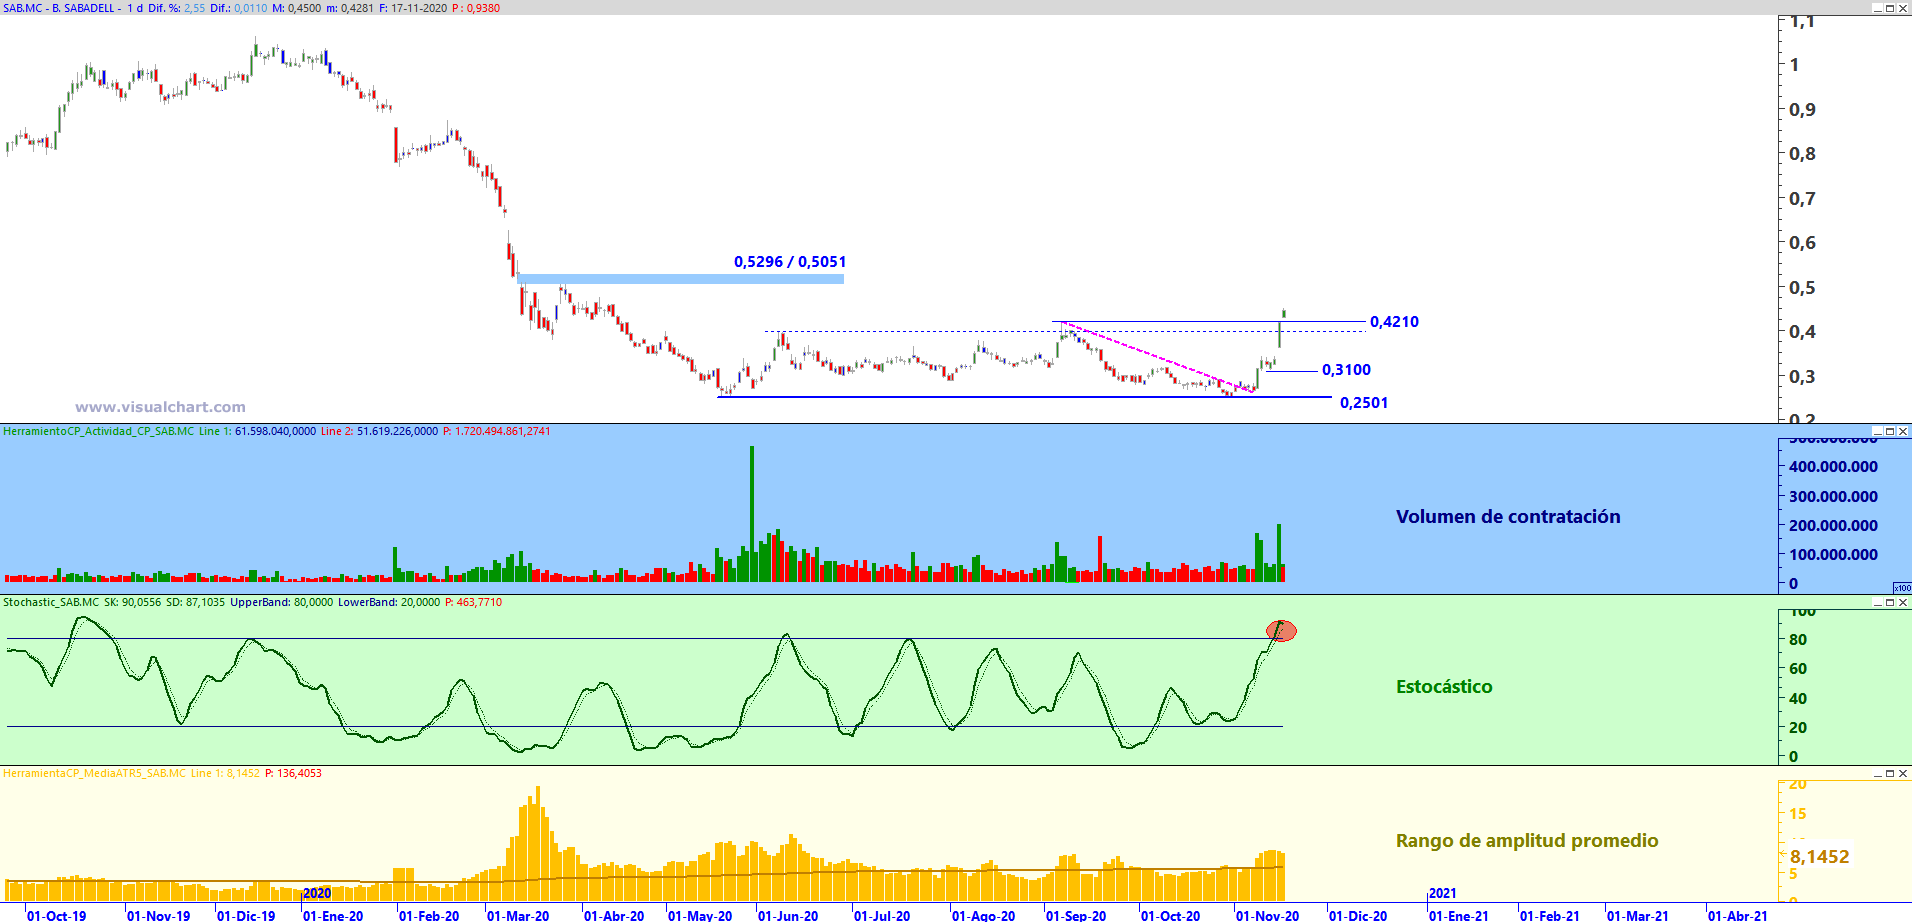This screenshot has height=922, width=1912.
Task: Select the light blue resistance zone rectangle
Action: pos(681,279)
